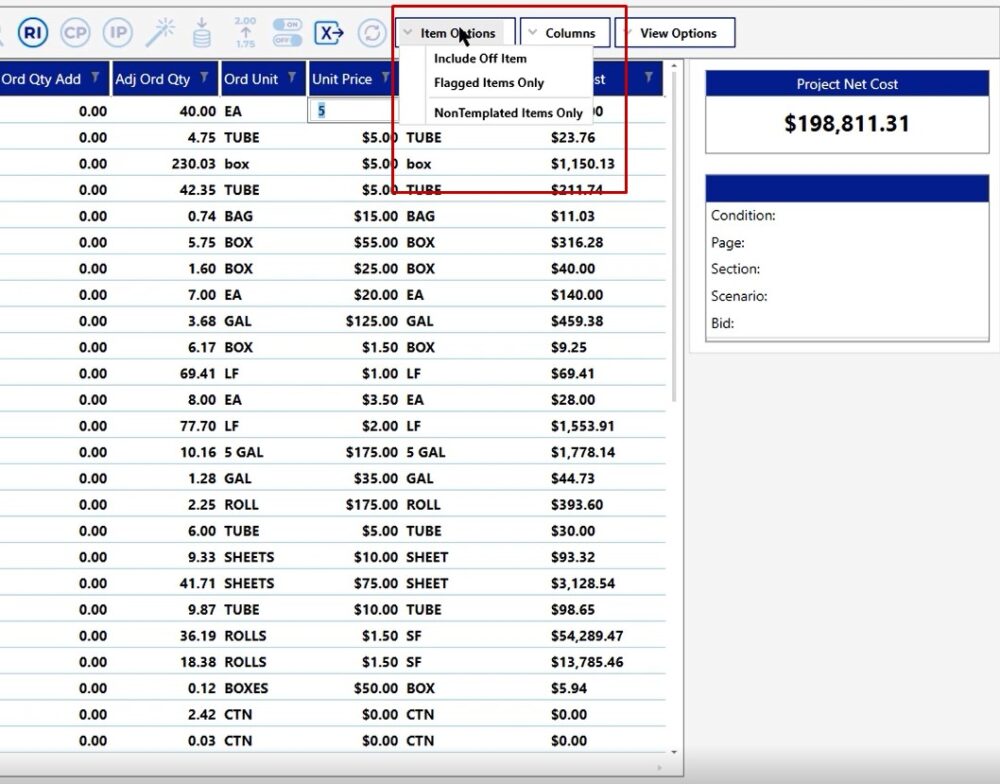Click the download-to-database icon
The image size is (1000, 784).
tap(202, 33)
